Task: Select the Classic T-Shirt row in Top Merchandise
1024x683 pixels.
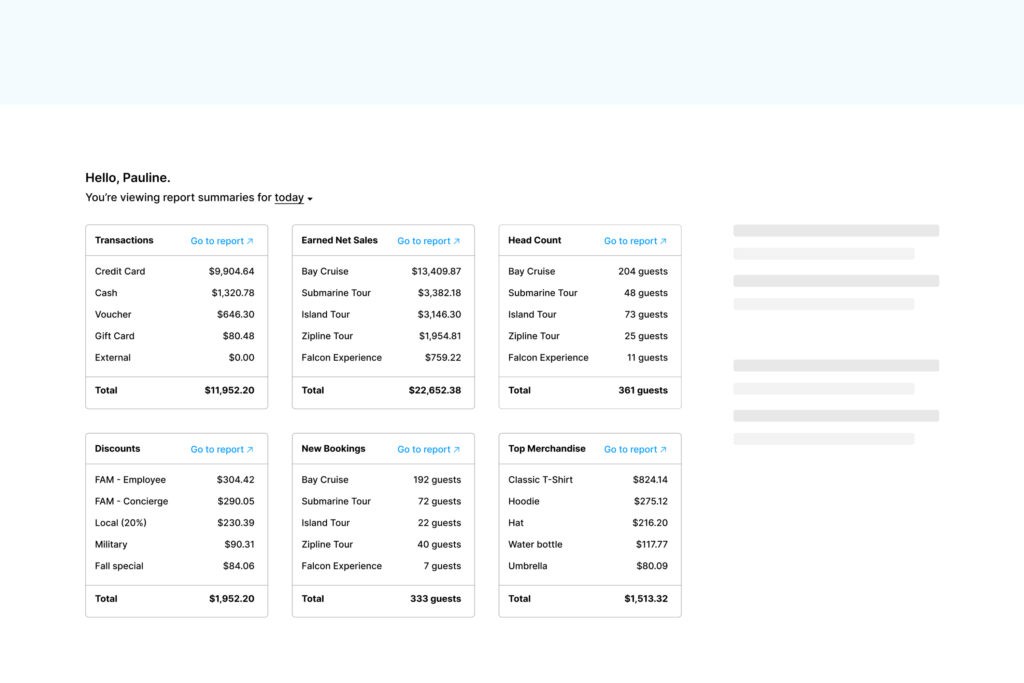Action: 589,479
